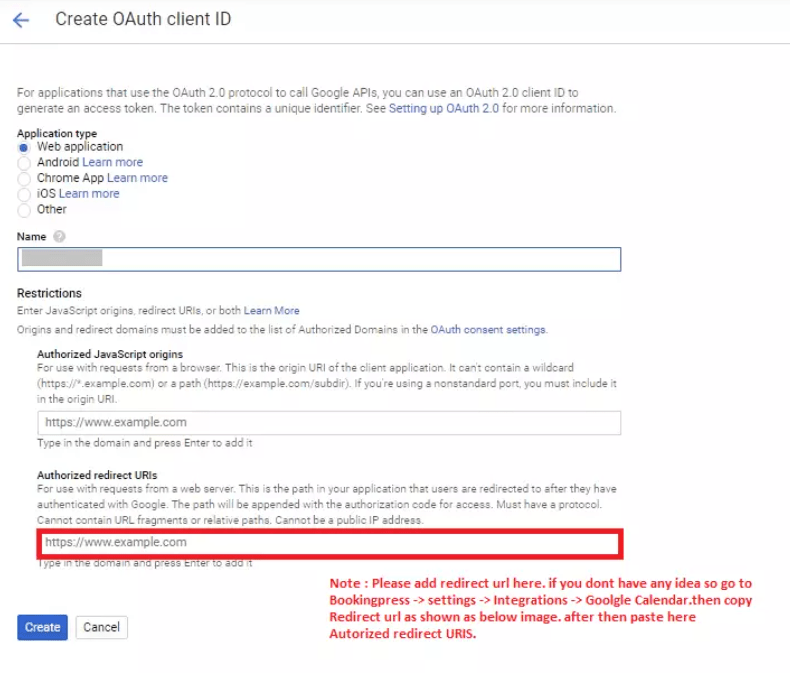Pick the iOS application type
This screenshot has width=790, height=673.
[x=24, y=194]
